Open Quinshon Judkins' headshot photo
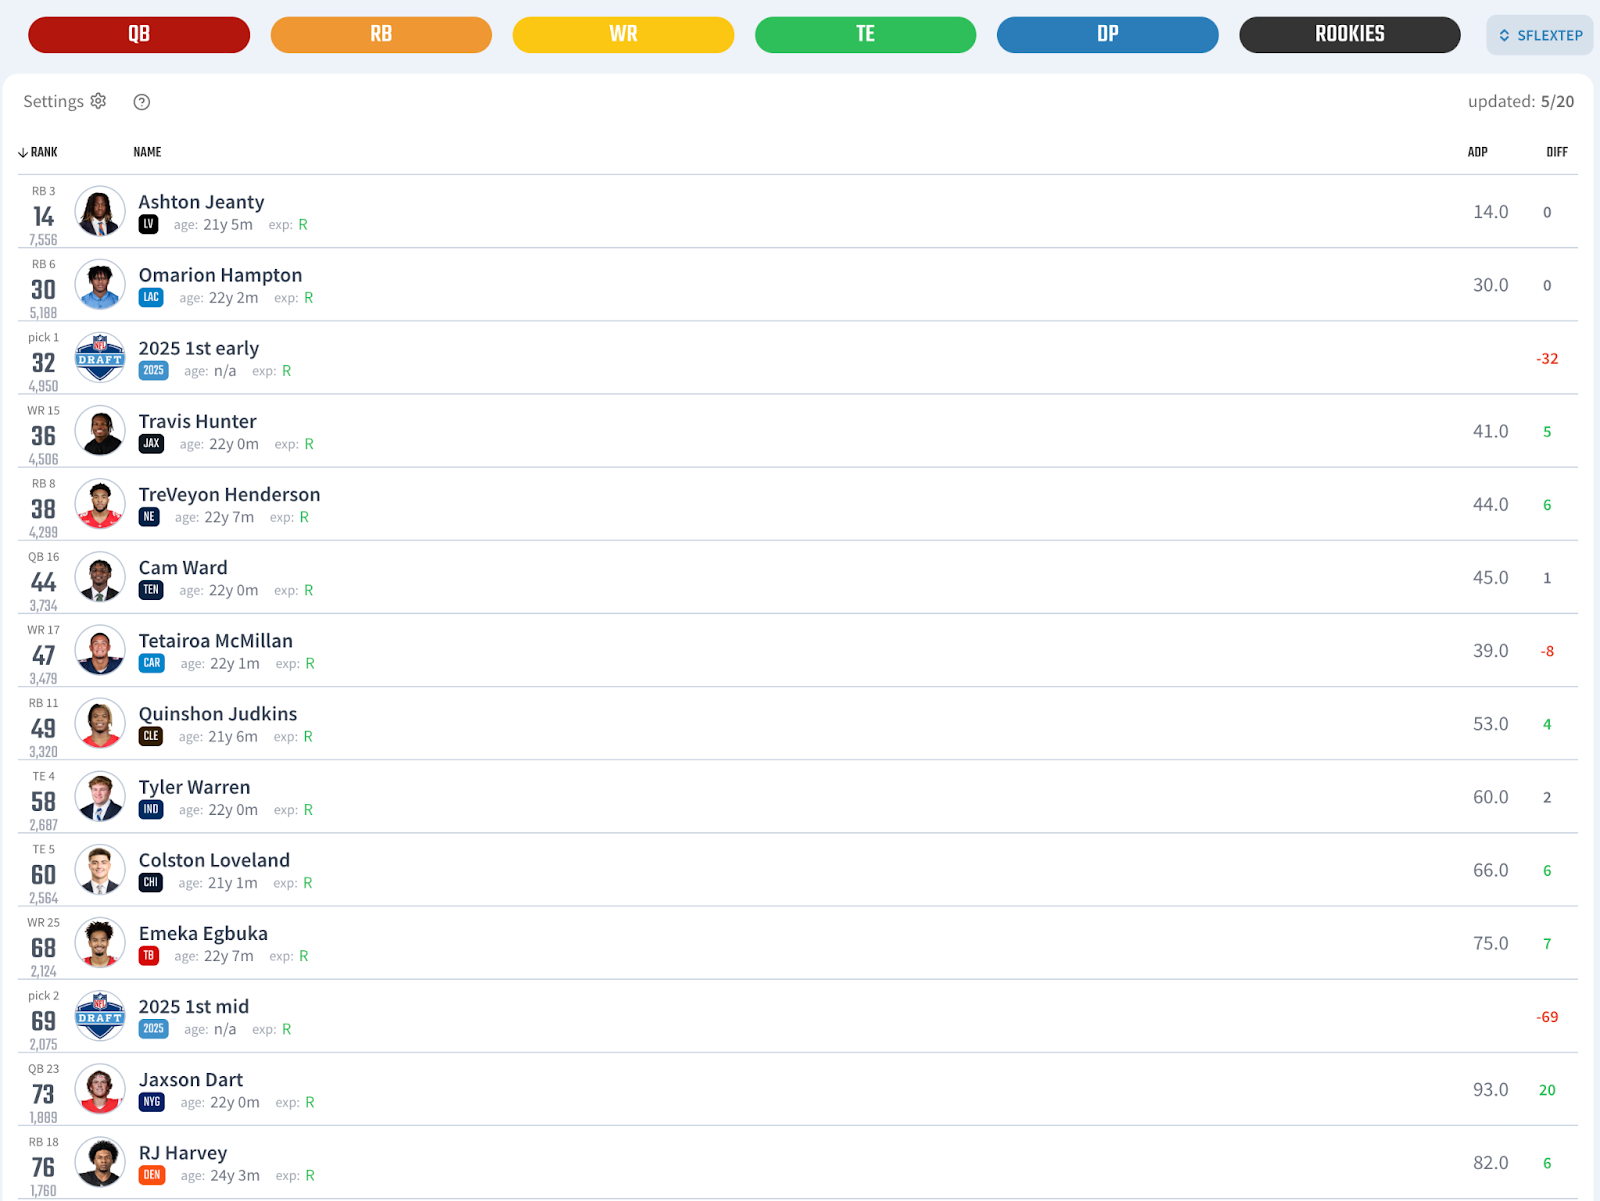1600x1201 pixels. [100, 723]
